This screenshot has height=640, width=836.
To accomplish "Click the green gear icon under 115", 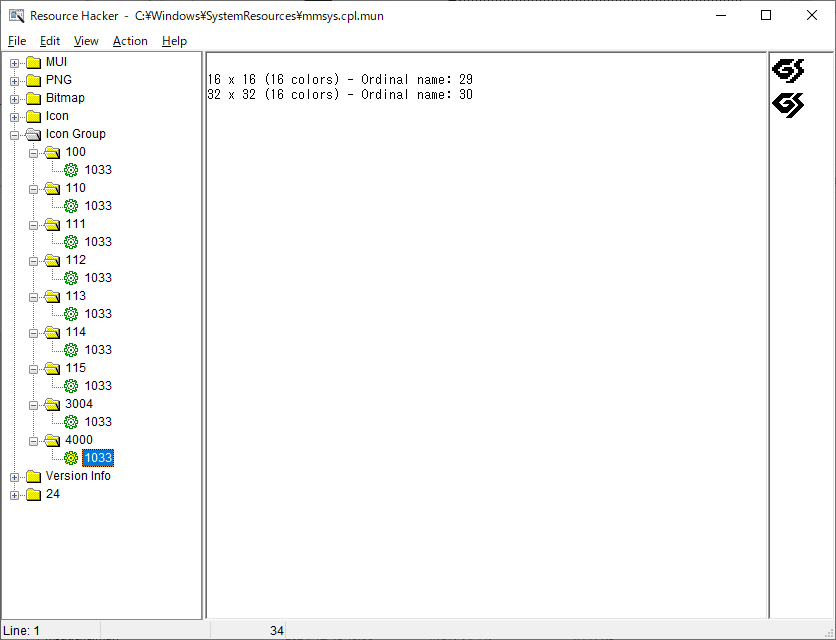I will [71, 386].
